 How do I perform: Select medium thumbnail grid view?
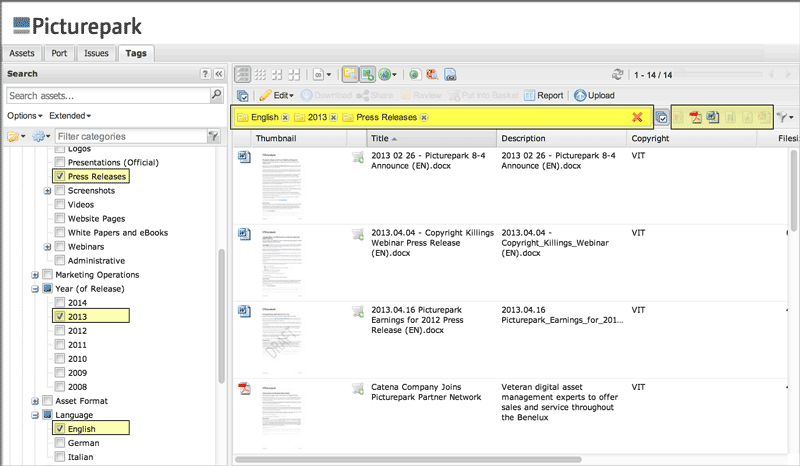pyautogui.click(x=277, y=75)
